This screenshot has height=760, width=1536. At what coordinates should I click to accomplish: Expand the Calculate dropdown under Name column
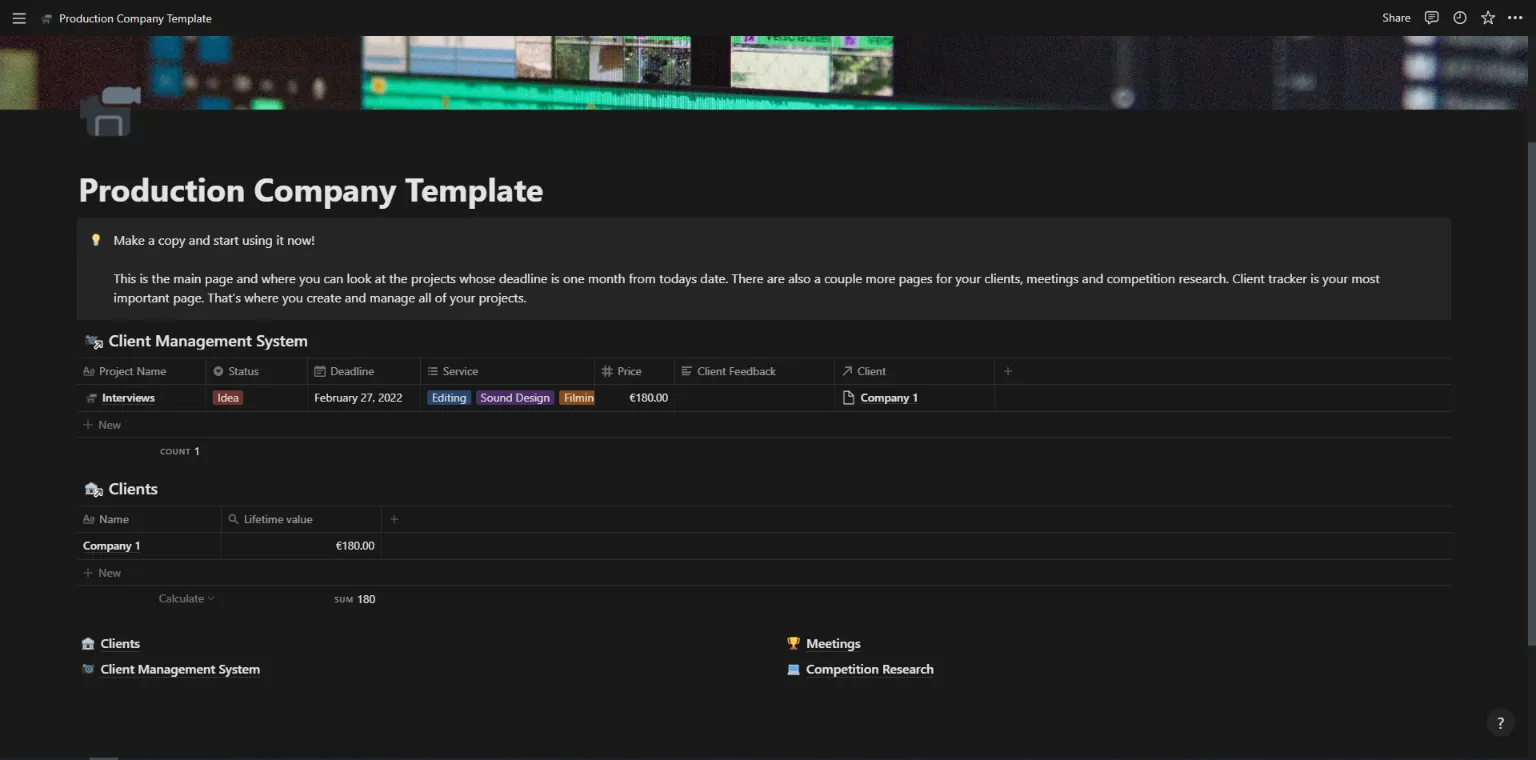pyautogui.click(x=186, y=599)
